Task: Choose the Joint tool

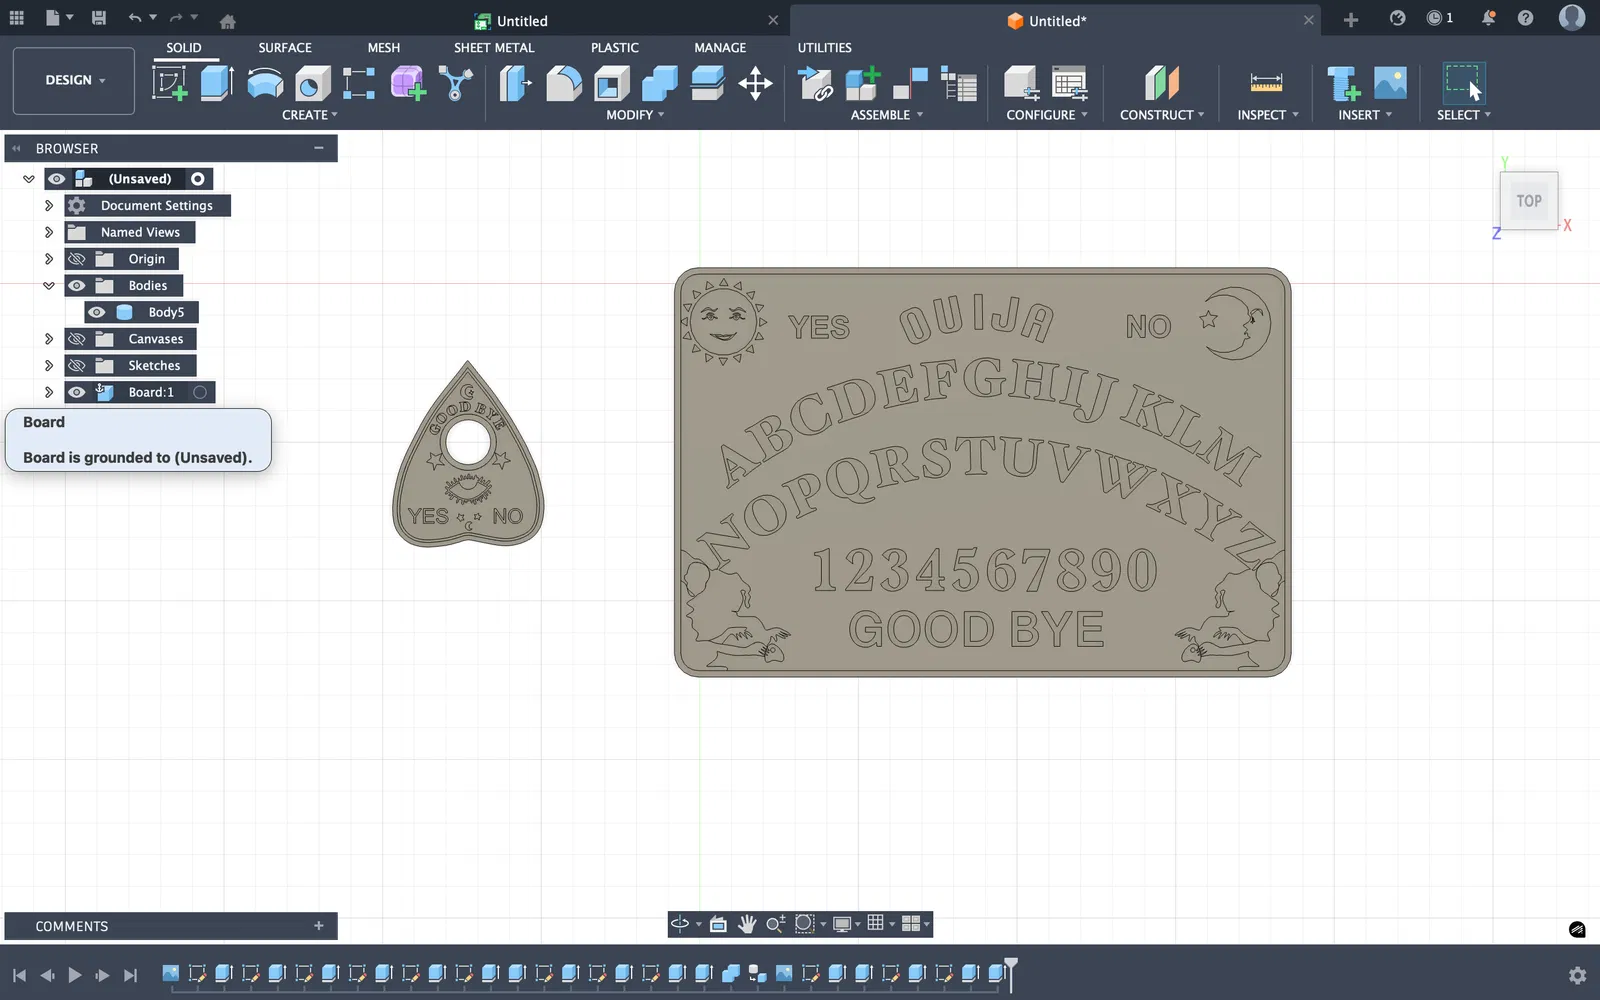Action: pos(910,83)
